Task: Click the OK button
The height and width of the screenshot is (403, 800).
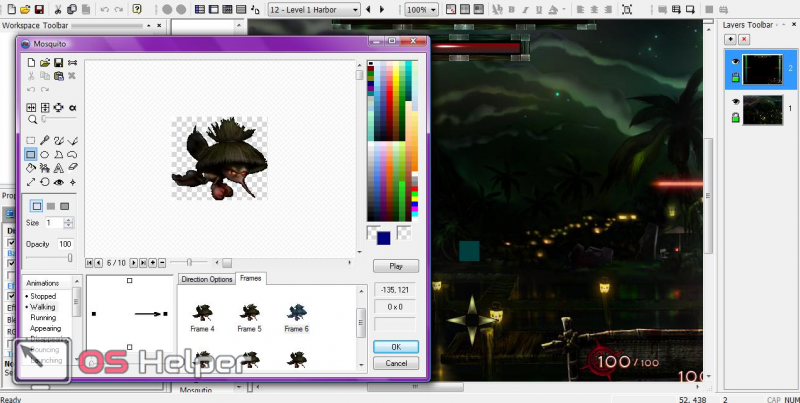Action: coord(396,347)
